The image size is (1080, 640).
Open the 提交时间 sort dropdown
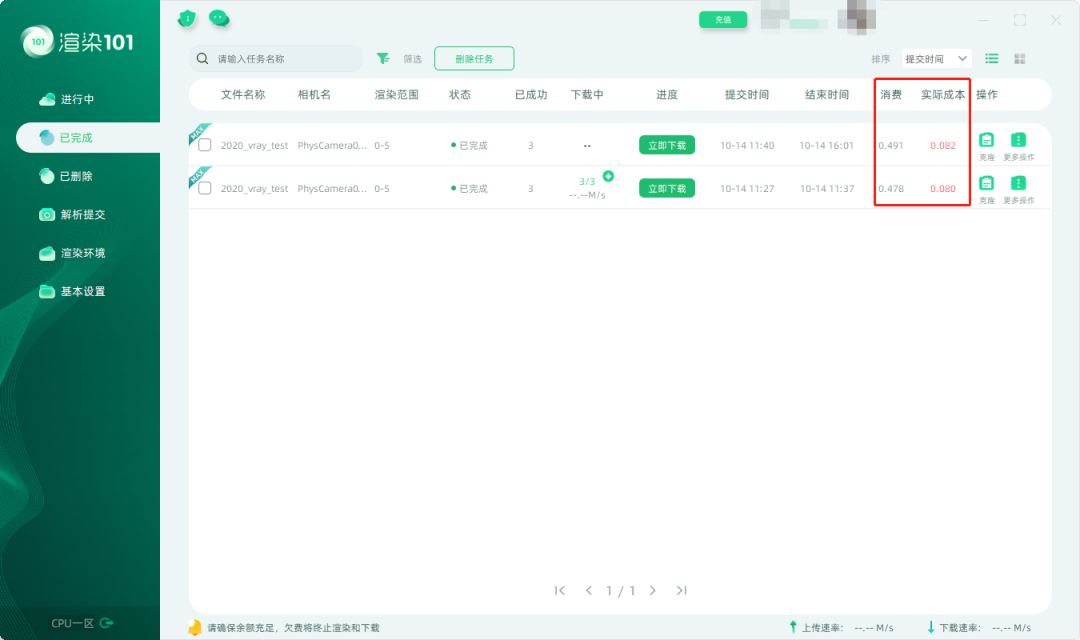(936, 58)
